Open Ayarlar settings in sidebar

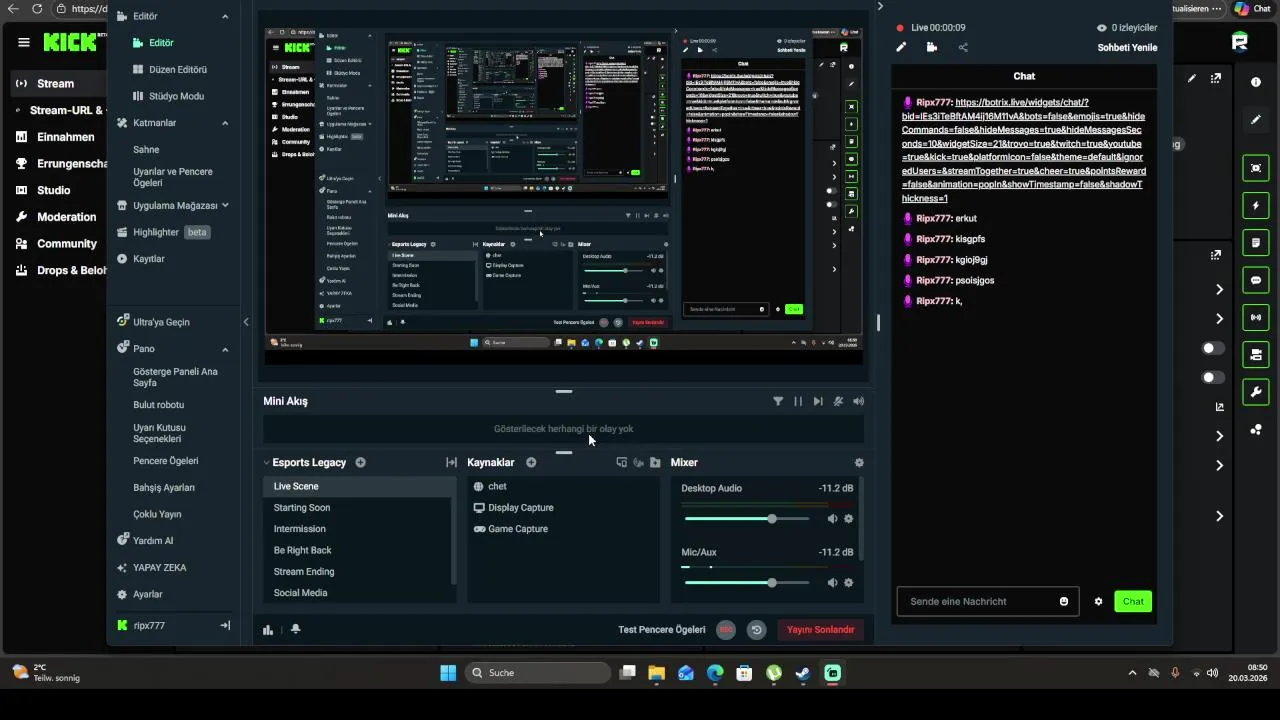(x=148, y=594)
